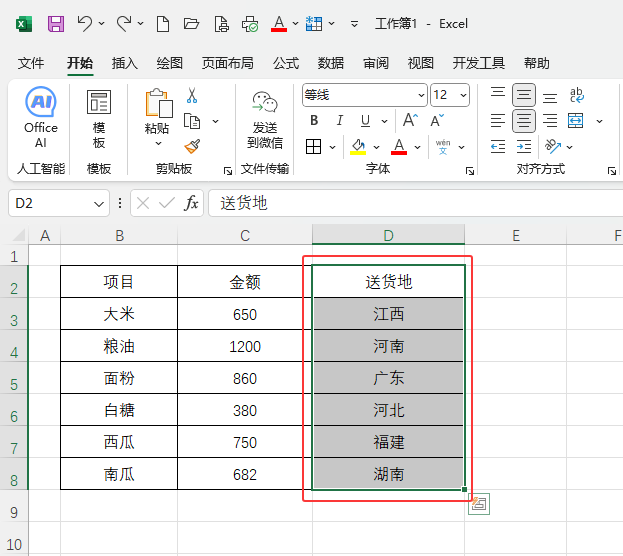Click the Cut scissors icon
The image size is (623, 556).
click(192, 95)
